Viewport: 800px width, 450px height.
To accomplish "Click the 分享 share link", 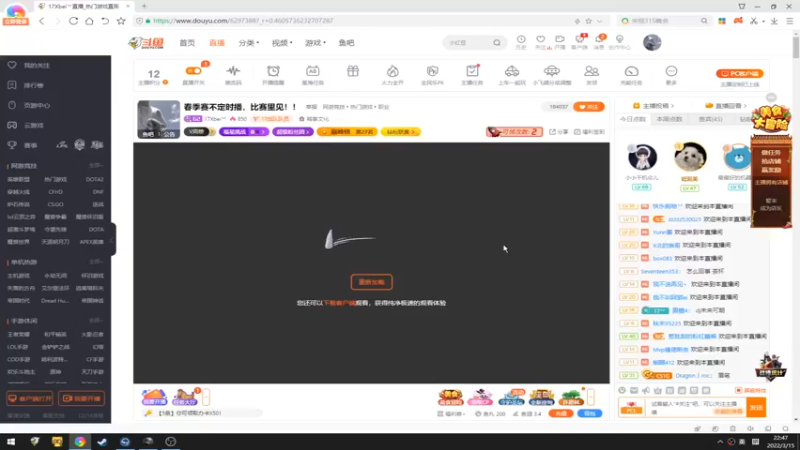I will 559,132.
